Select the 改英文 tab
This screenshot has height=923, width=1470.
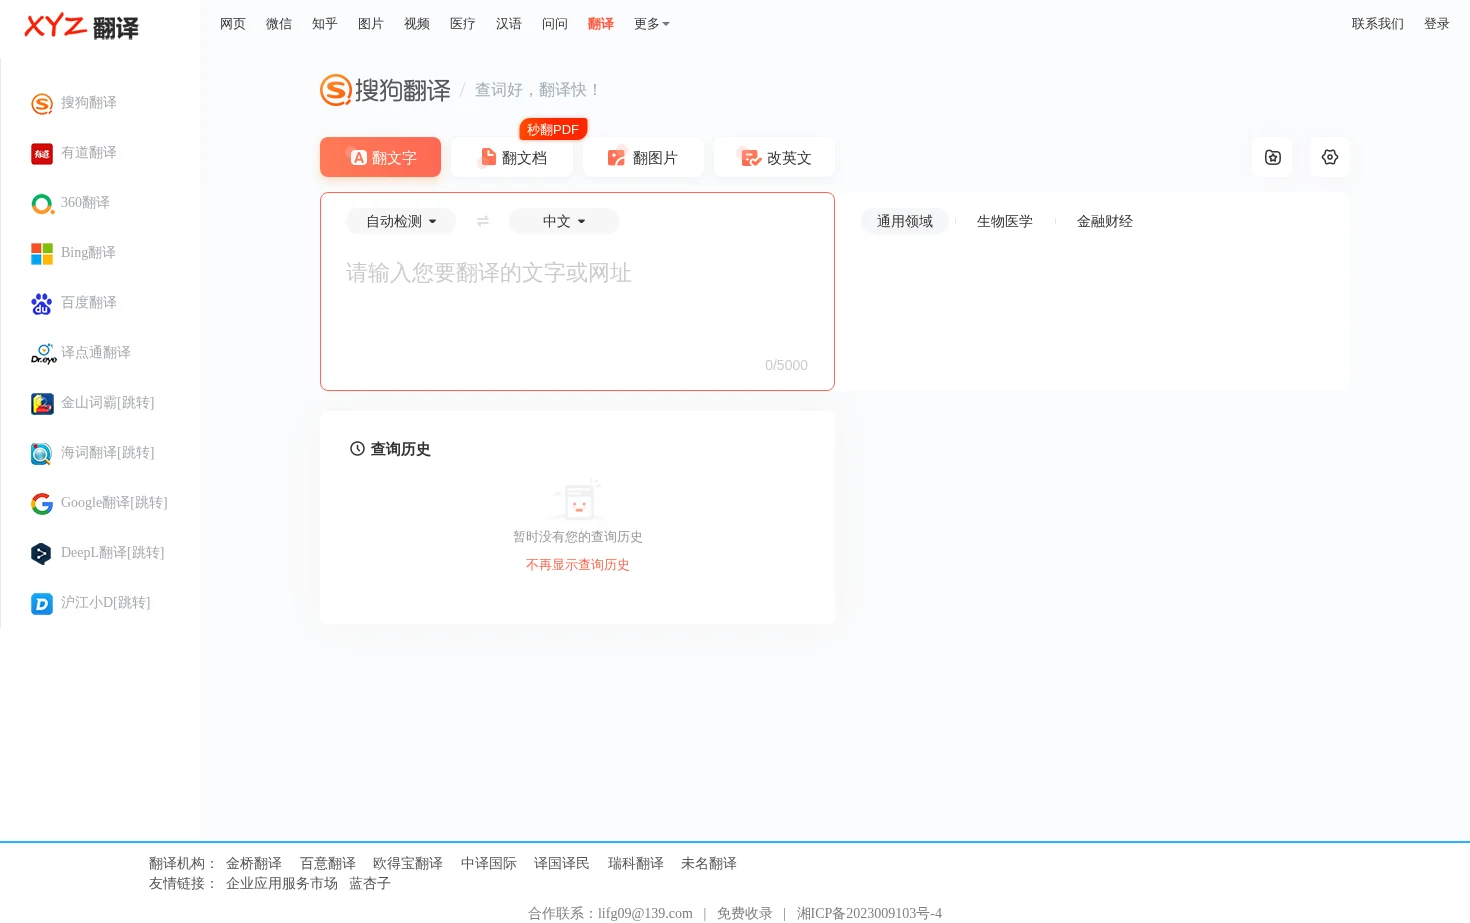pyautogui.click(x=774, y=157)
